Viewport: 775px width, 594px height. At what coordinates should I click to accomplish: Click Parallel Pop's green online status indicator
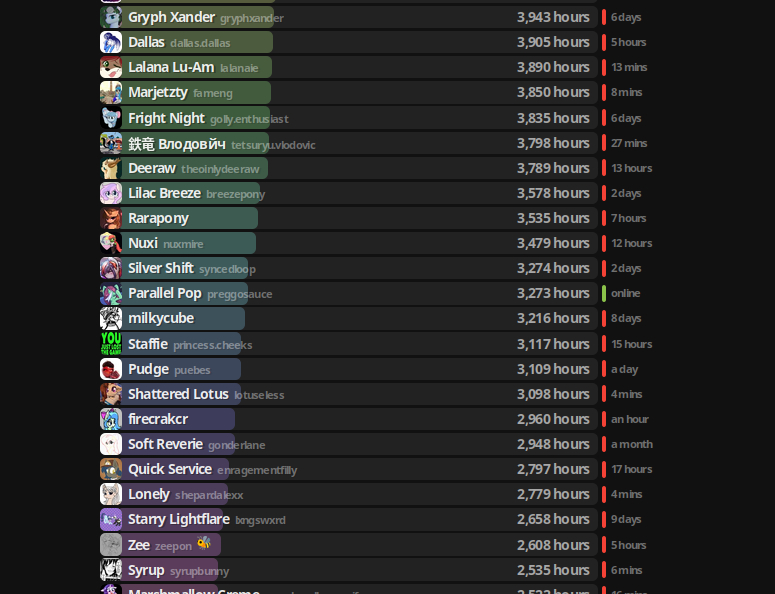604,294
